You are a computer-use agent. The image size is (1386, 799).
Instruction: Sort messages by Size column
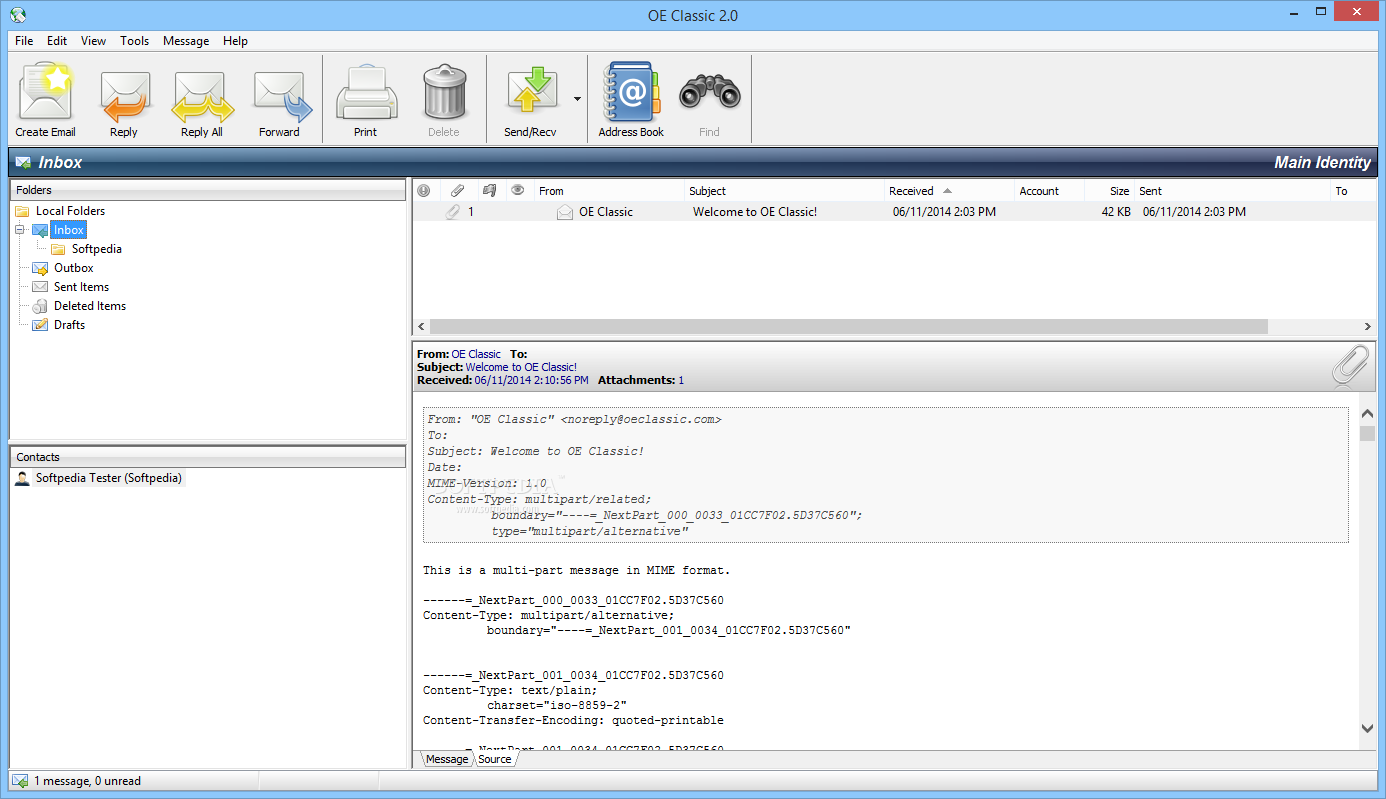[x=1109, y=190]
